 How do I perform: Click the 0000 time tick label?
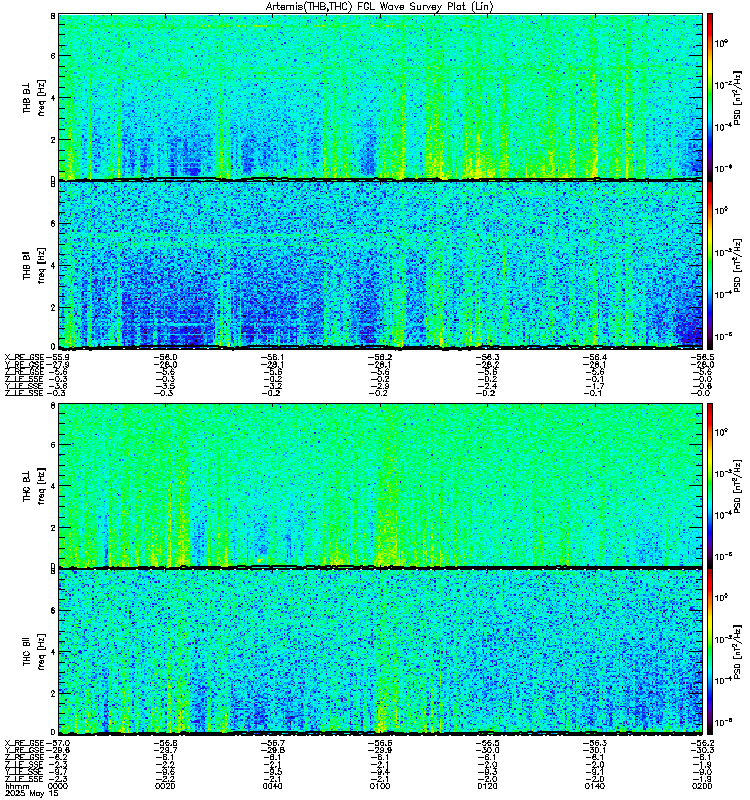(58, 786)
